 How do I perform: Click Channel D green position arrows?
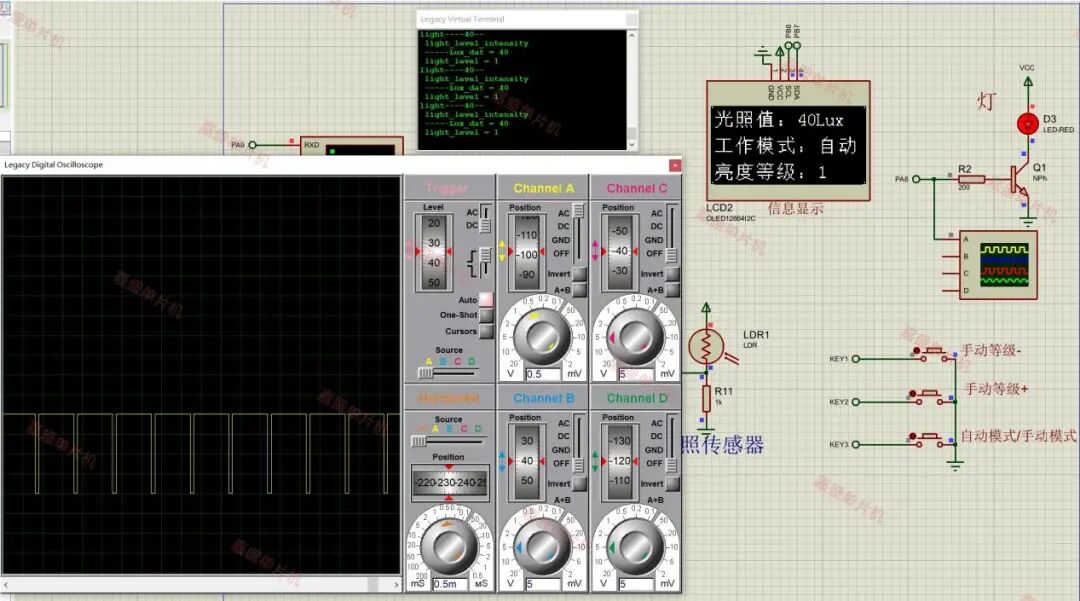[595, 461]
